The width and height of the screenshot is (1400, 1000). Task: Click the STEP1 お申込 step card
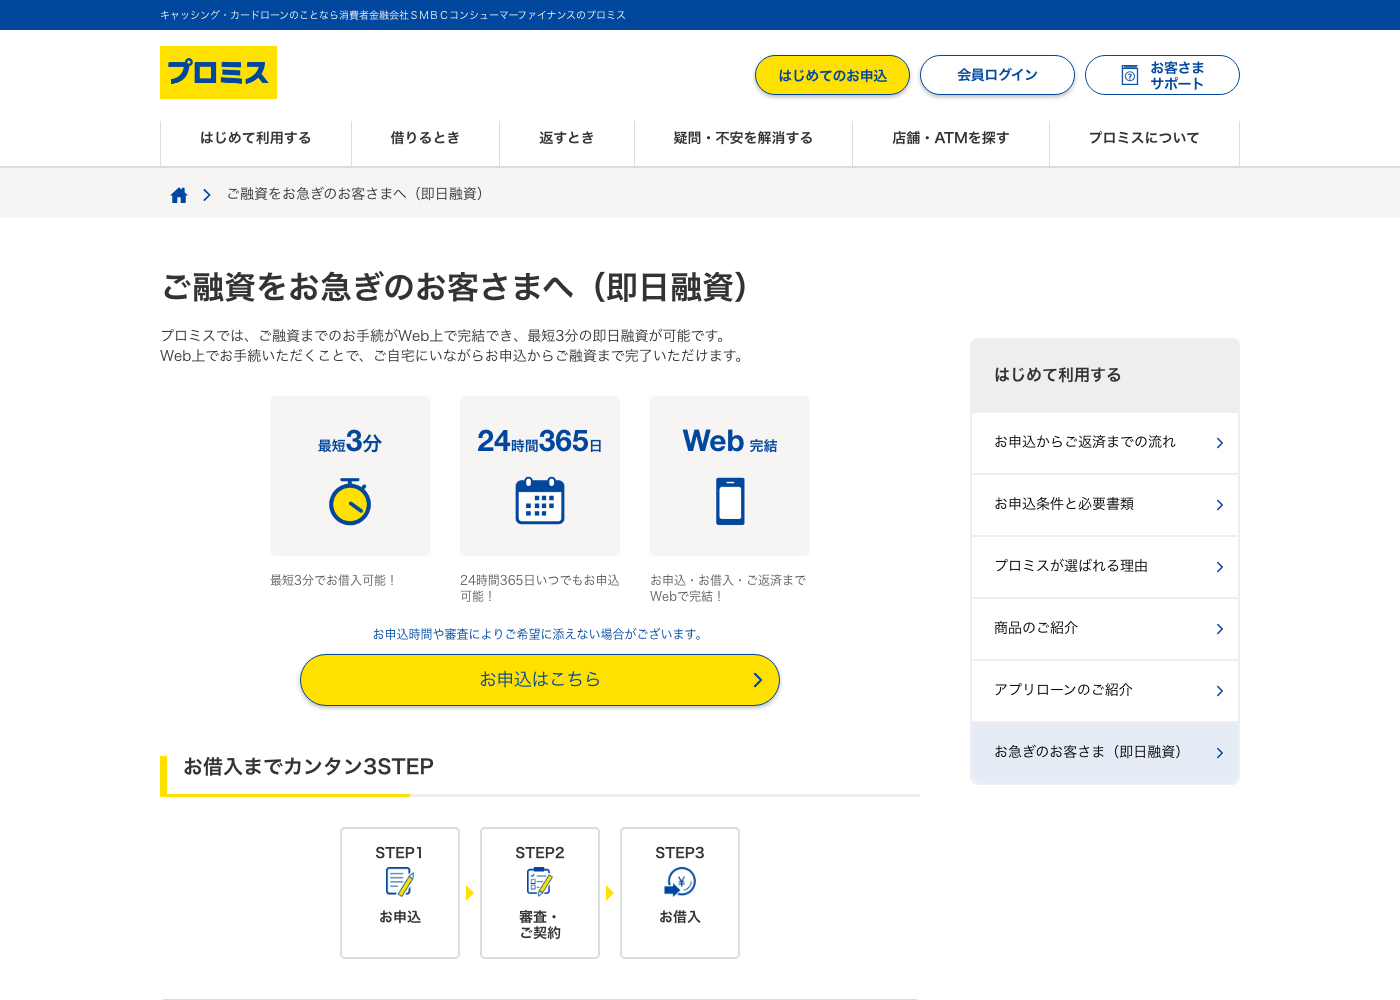click(400, 893)
